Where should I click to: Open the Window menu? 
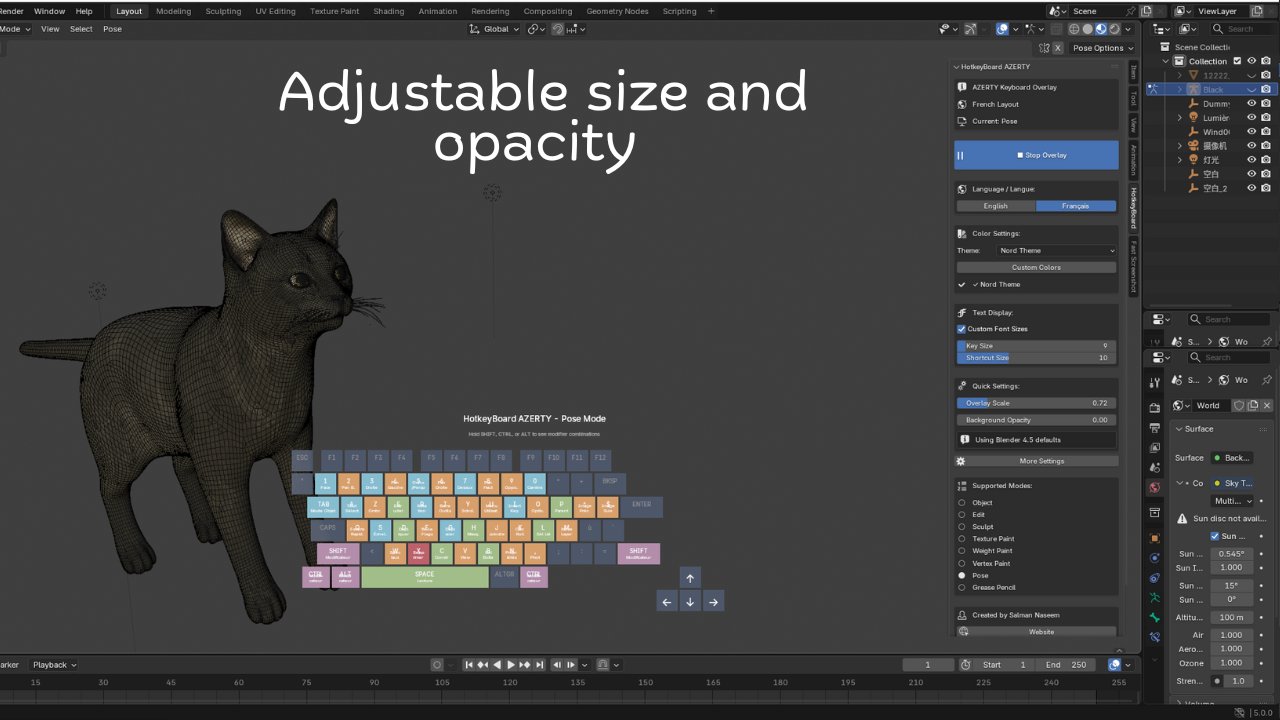coord(50,11)
